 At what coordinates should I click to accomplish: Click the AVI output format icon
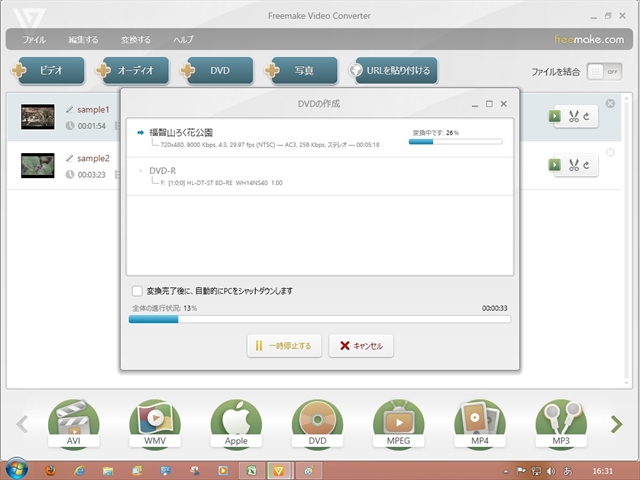[x=74, y=423]
